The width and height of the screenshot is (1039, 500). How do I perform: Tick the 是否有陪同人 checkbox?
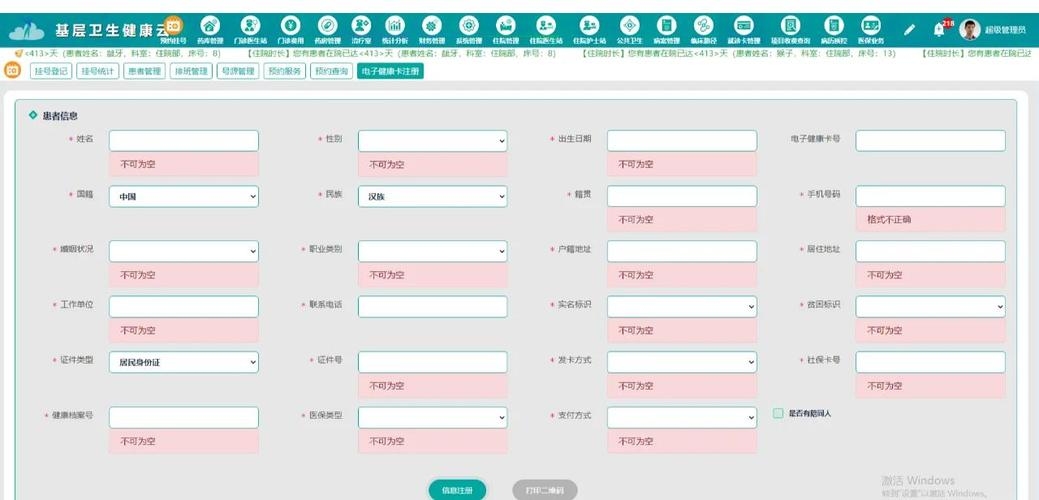click(x=778, y=413)
